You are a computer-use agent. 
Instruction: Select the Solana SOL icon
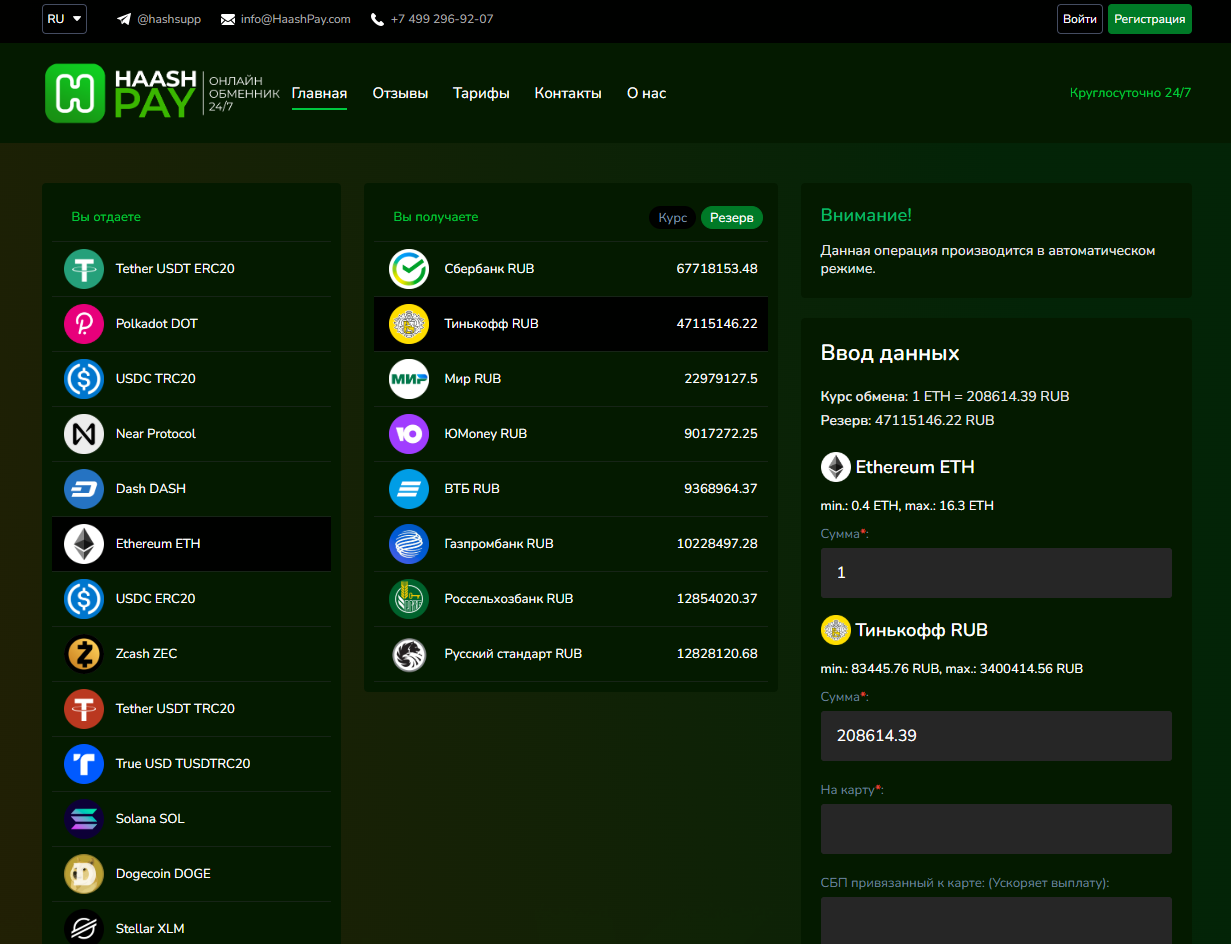pos(84,819)
